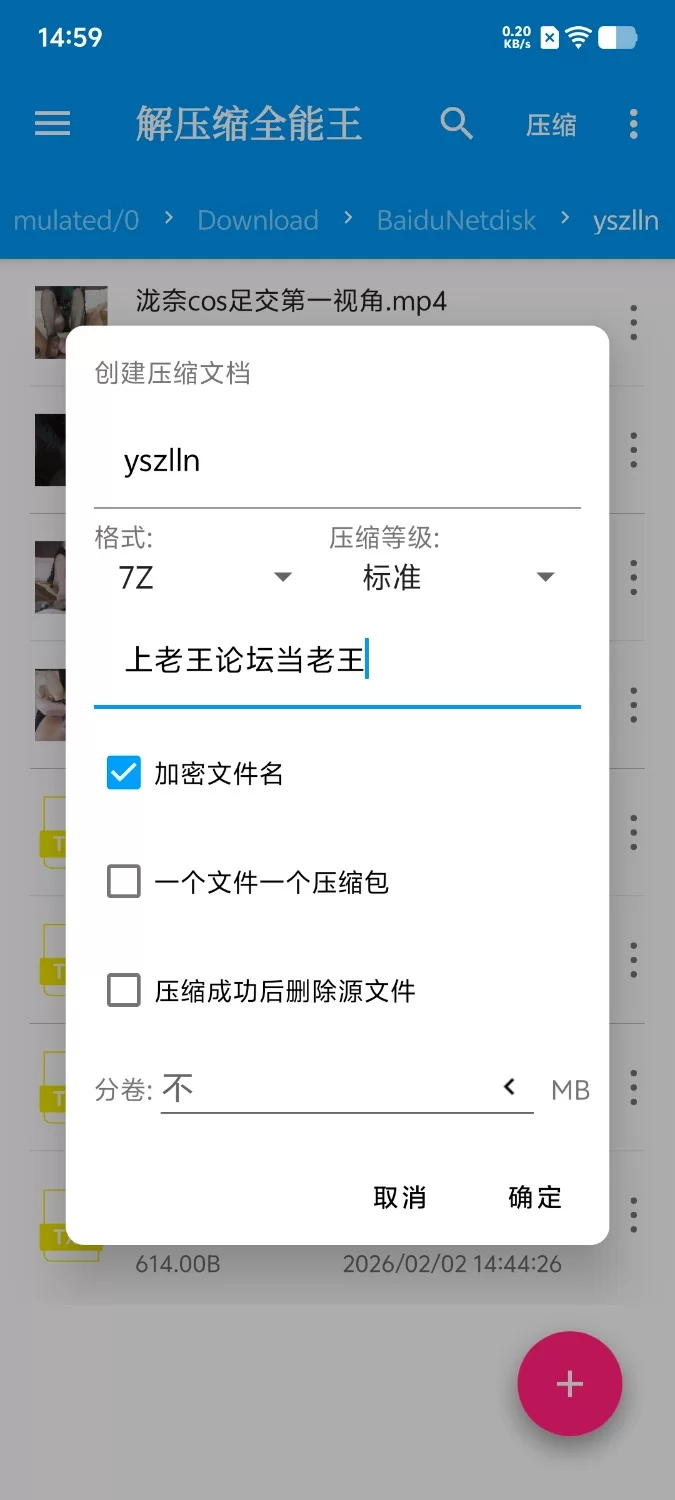The image size is (675, 1500).
Task: Focus the archive name field yszlln
Action: [x=337, y=462]
